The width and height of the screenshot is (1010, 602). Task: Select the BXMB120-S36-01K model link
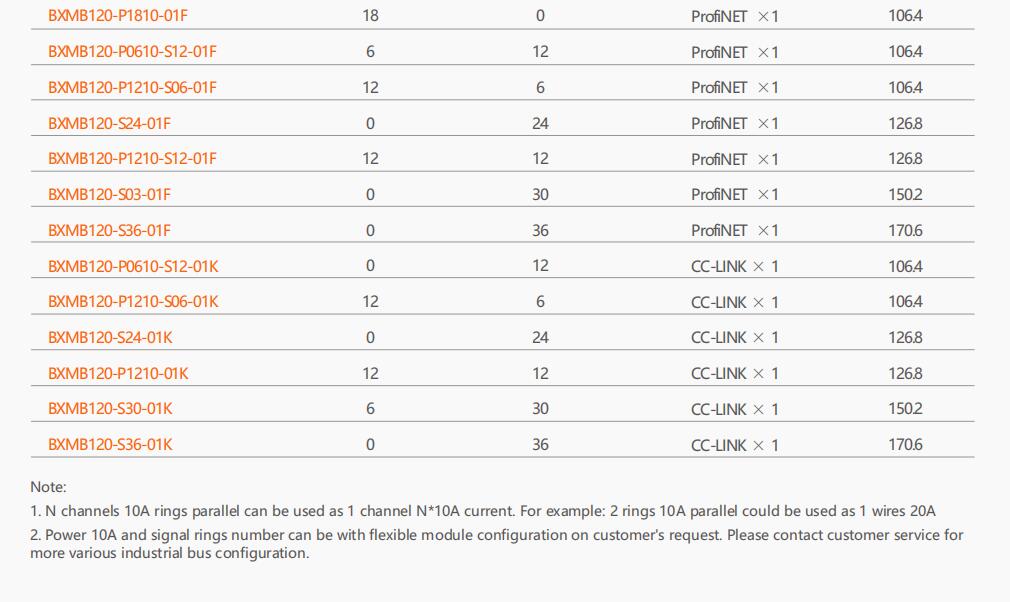point(110,444)
